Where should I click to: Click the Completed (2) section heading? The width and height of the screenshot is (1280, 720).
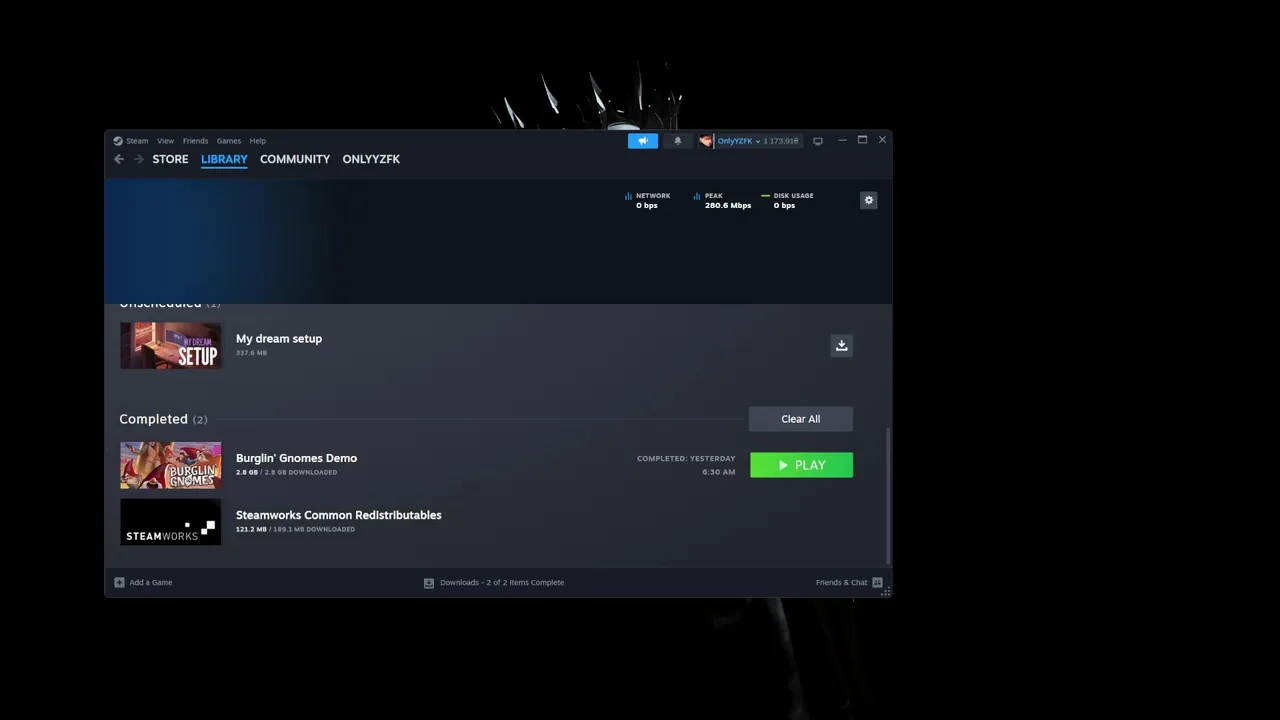163,419
